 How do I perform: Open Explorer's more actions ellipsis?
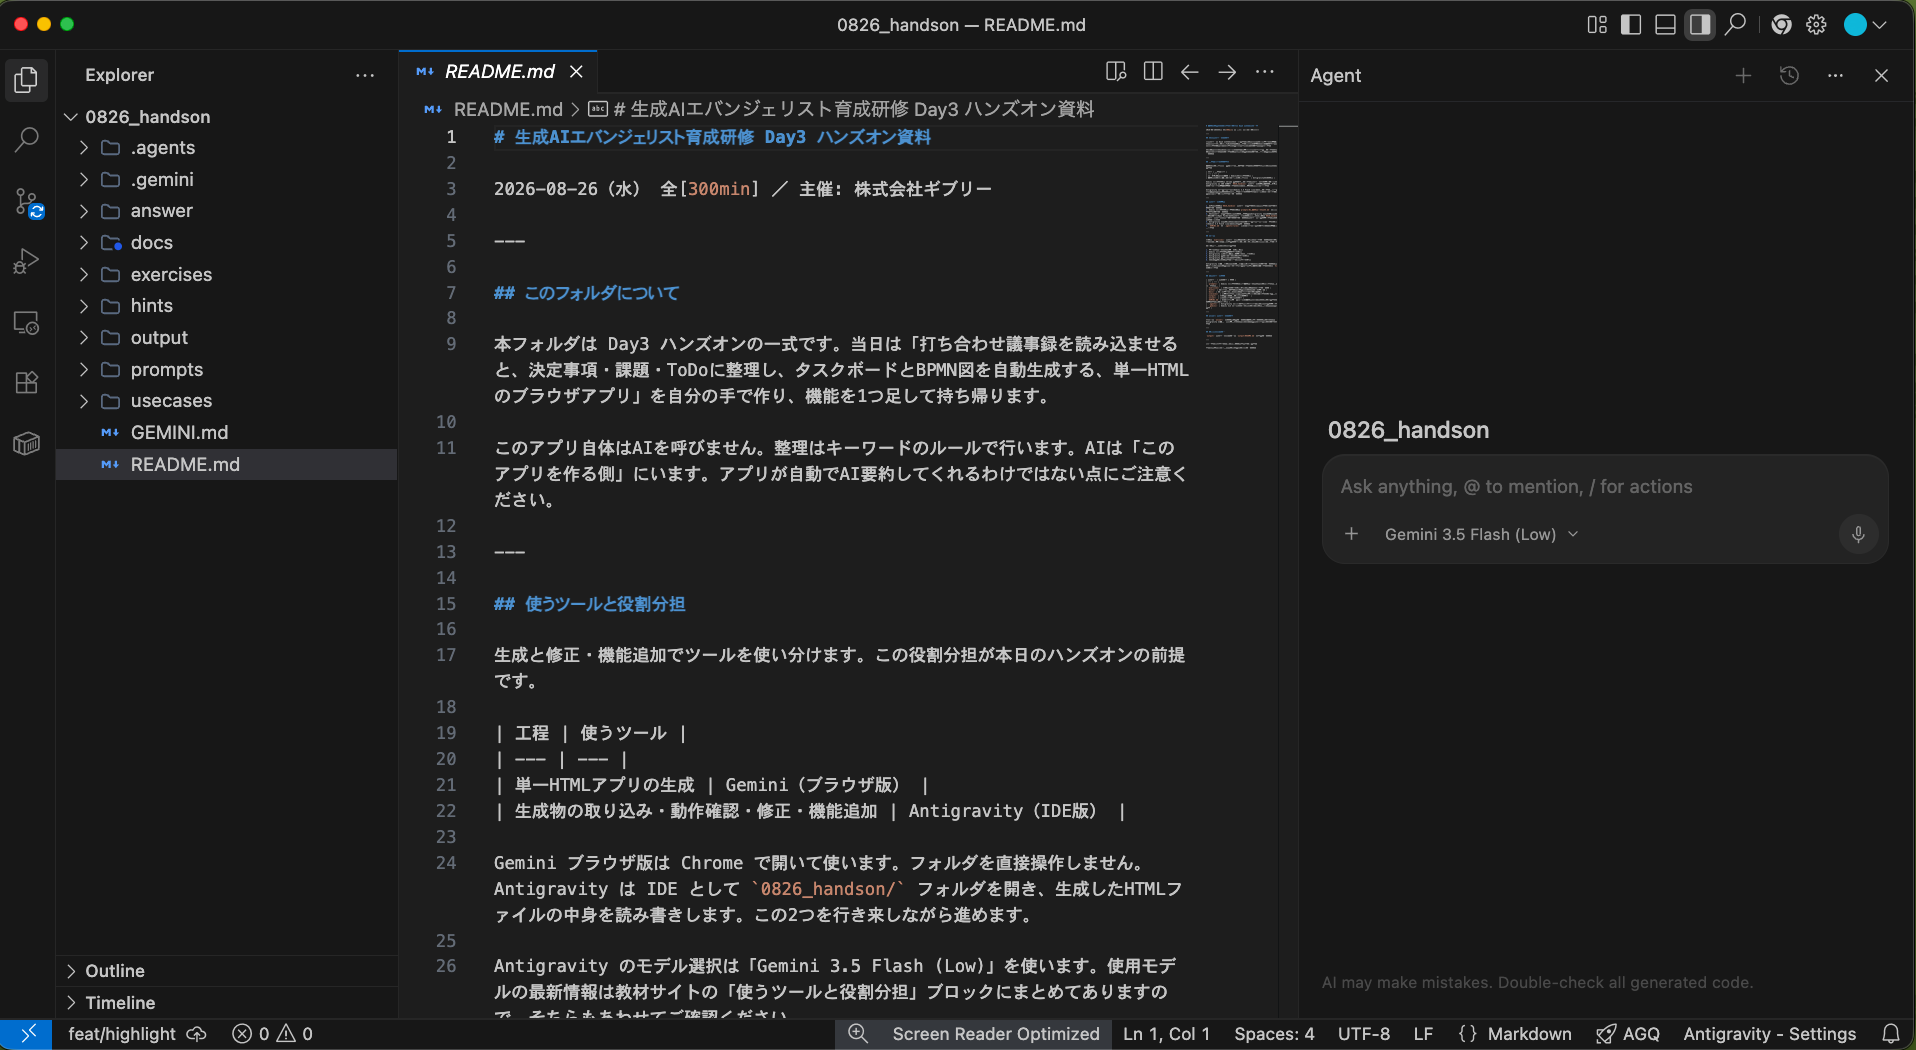(x=365, y=75)
